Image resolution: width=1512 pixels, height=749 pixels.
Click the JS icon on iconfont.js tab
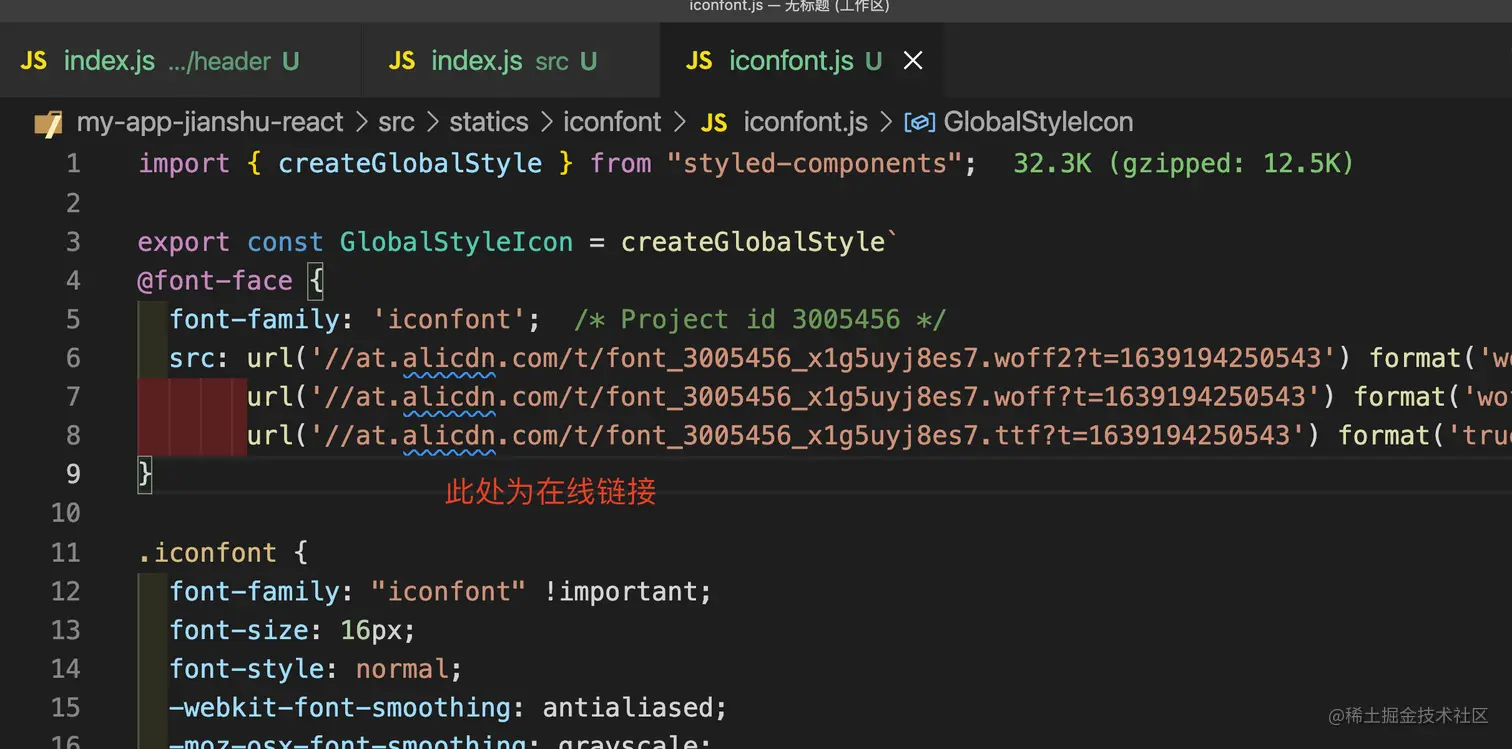tap(699, 61)
